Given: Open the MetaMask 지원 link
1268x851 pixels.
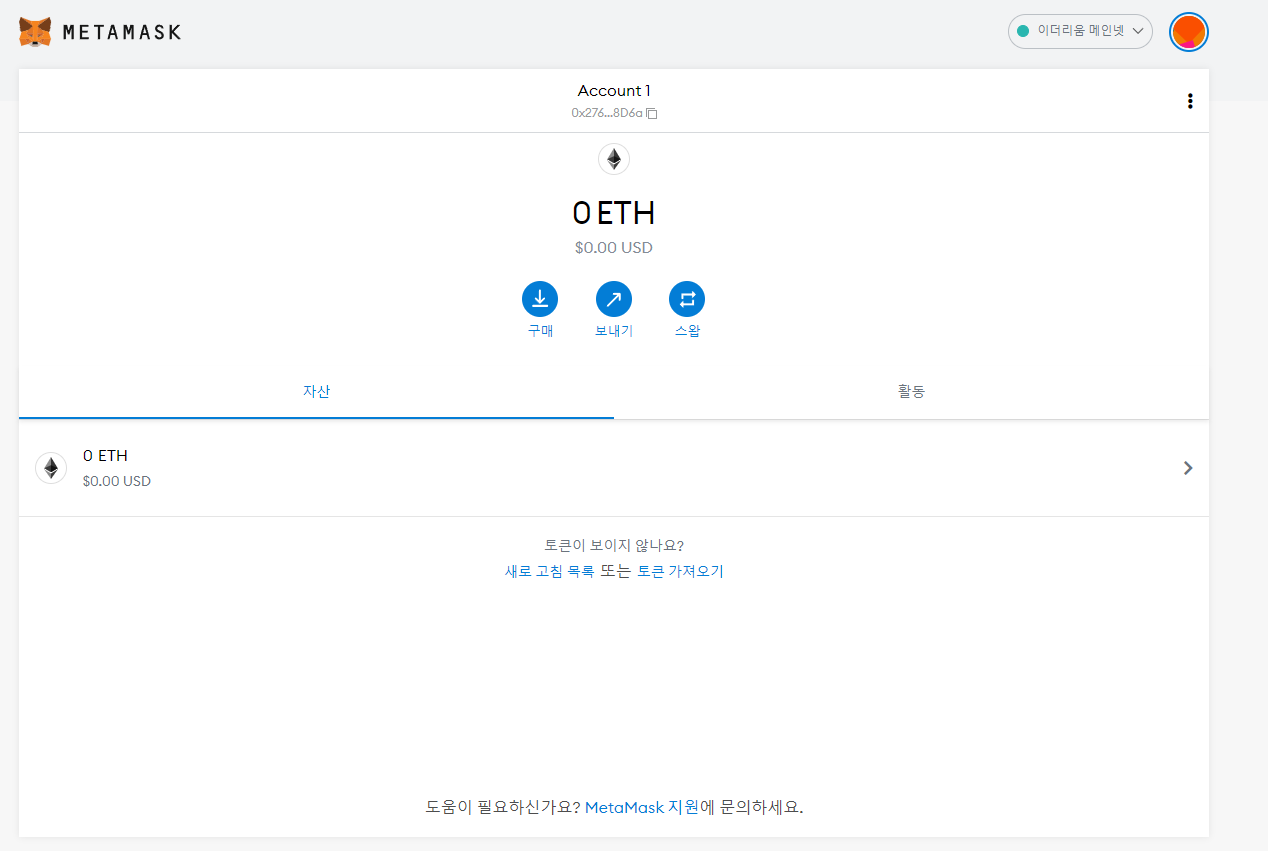Looking at the screenshot, I should (641, 807).
